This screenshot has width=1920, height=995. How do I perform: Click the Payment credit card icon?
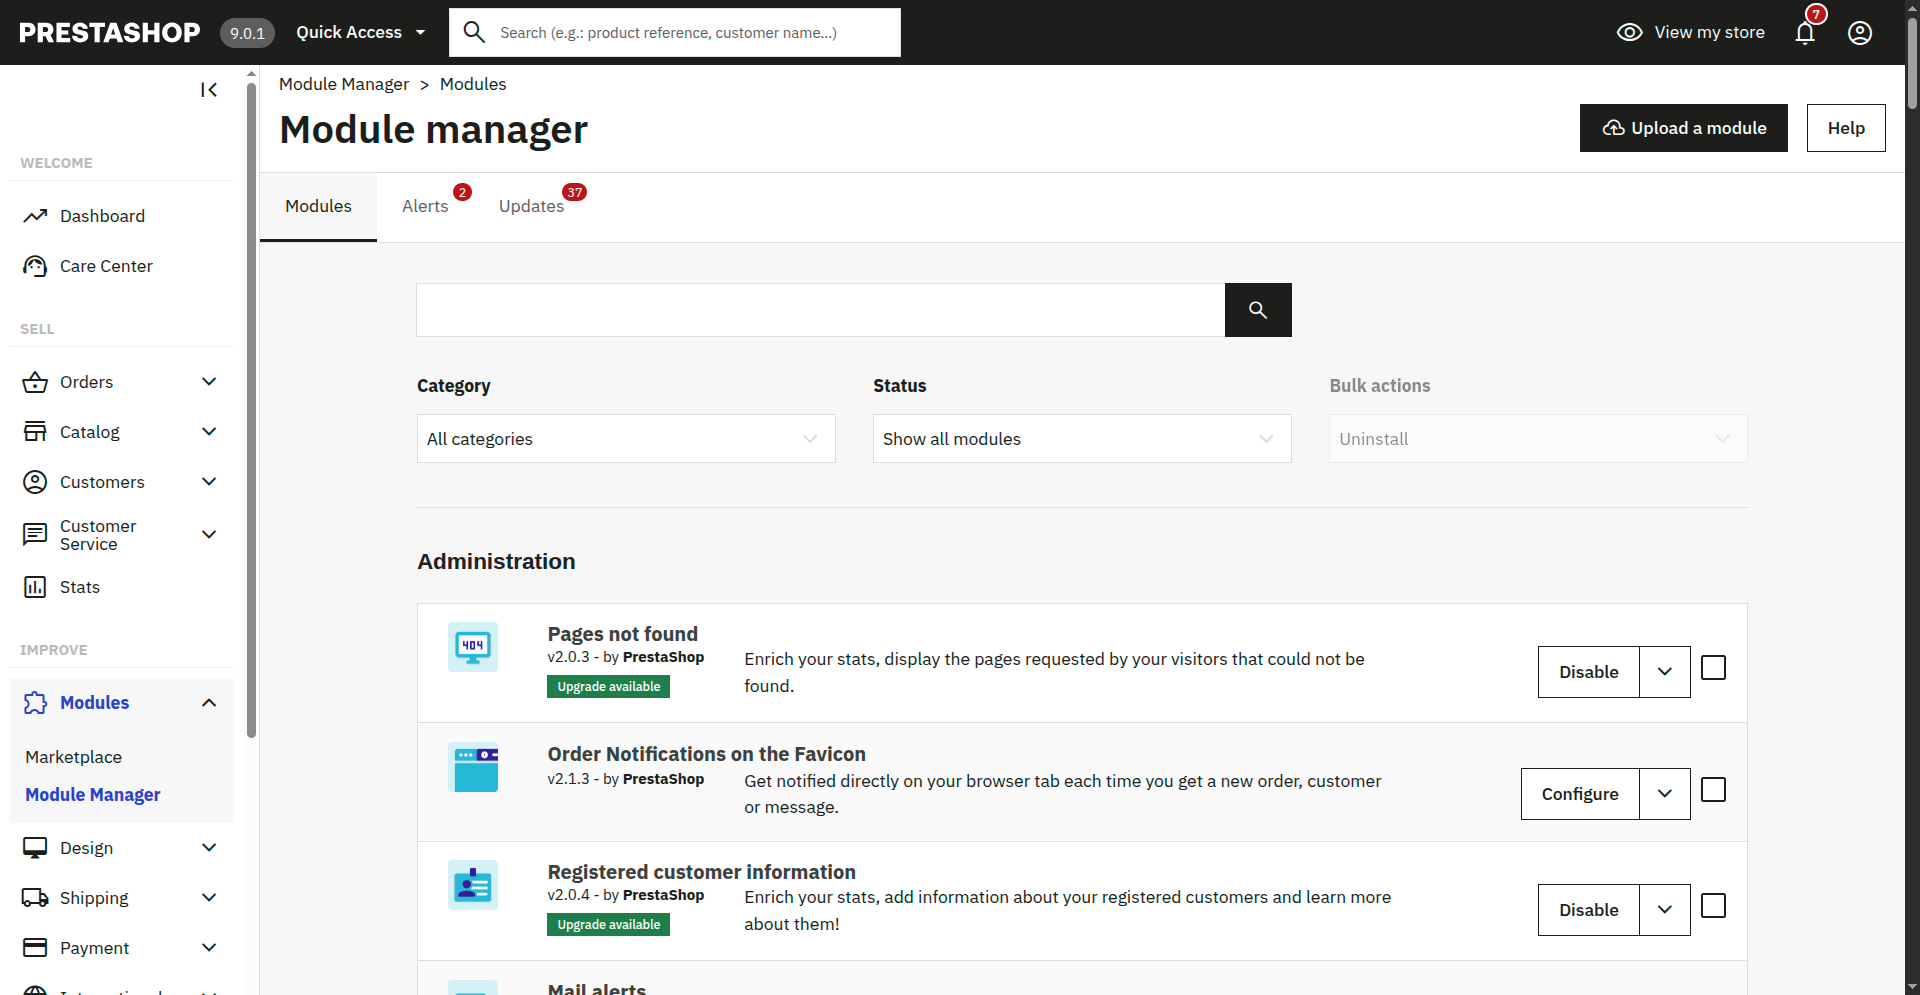pos(35,948)
